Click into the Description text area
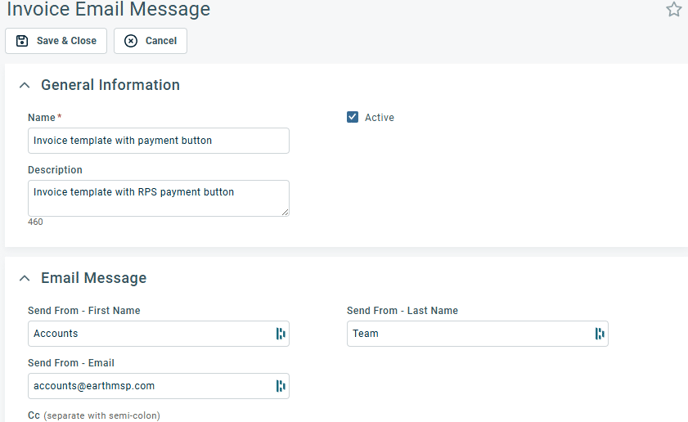The height and width of the screenshot is (422, 688). [158, 198]
